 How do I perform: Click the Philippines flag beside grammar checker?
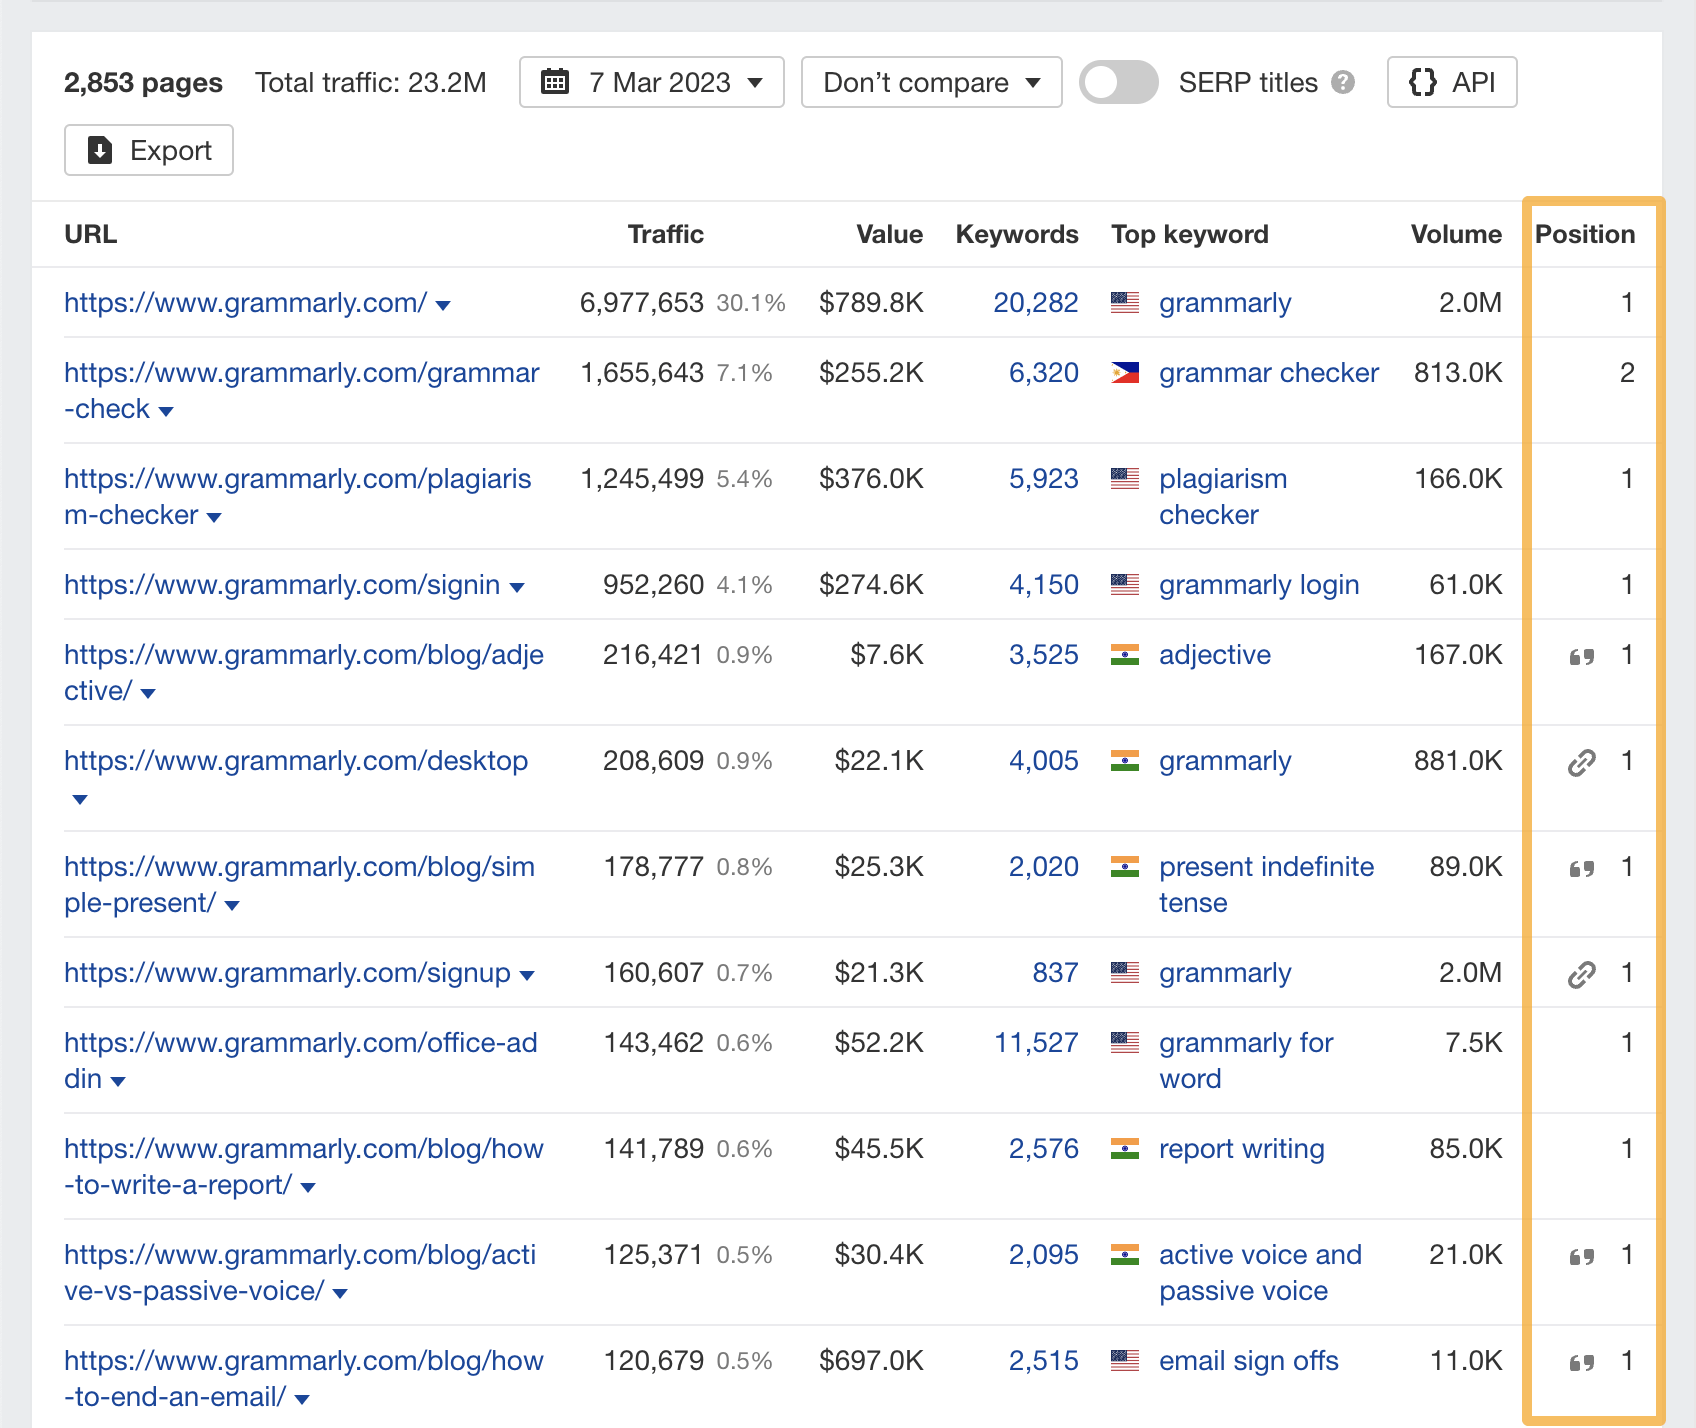tap(1126, 372)
